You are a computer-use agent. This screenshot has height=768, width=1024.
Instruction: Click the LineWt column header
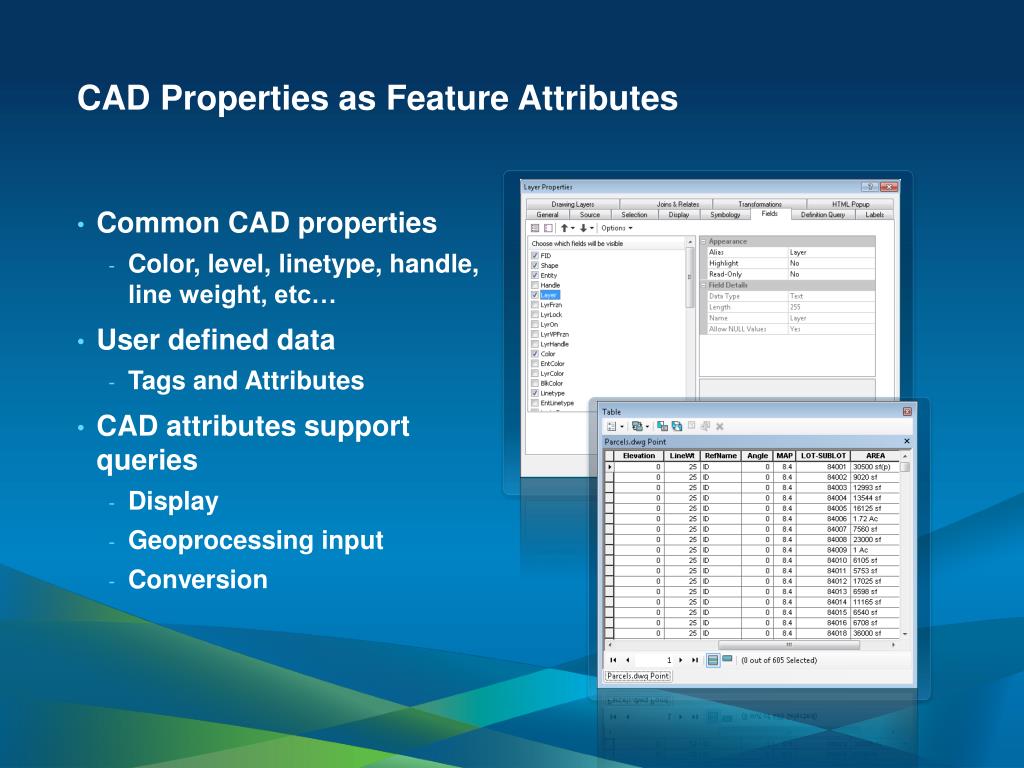[x=682, y=456]
